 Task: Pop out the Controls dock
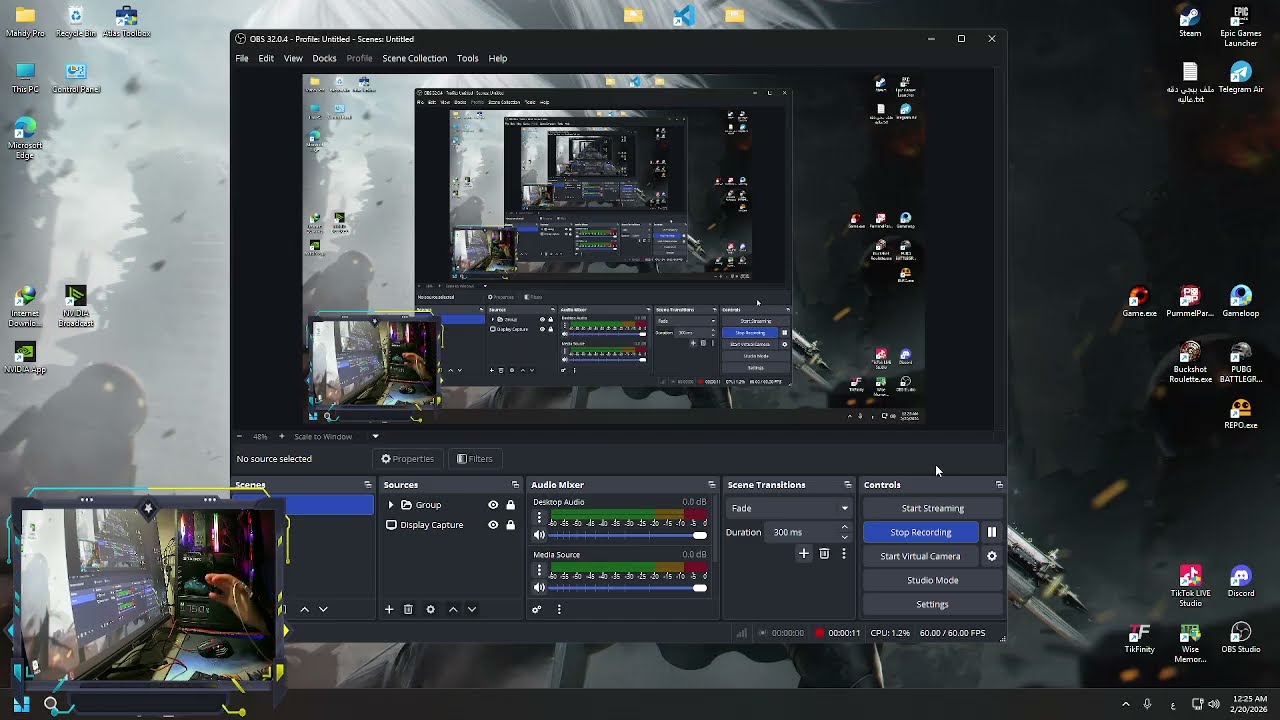[x=998, y=485]
